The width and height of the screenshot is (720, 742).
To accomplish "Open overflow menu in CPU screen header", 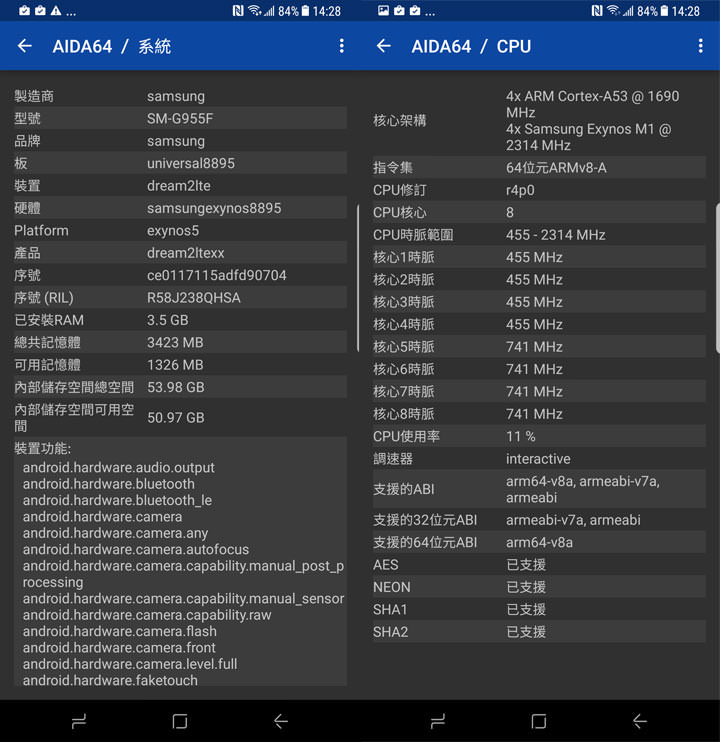I will (701, 46).
